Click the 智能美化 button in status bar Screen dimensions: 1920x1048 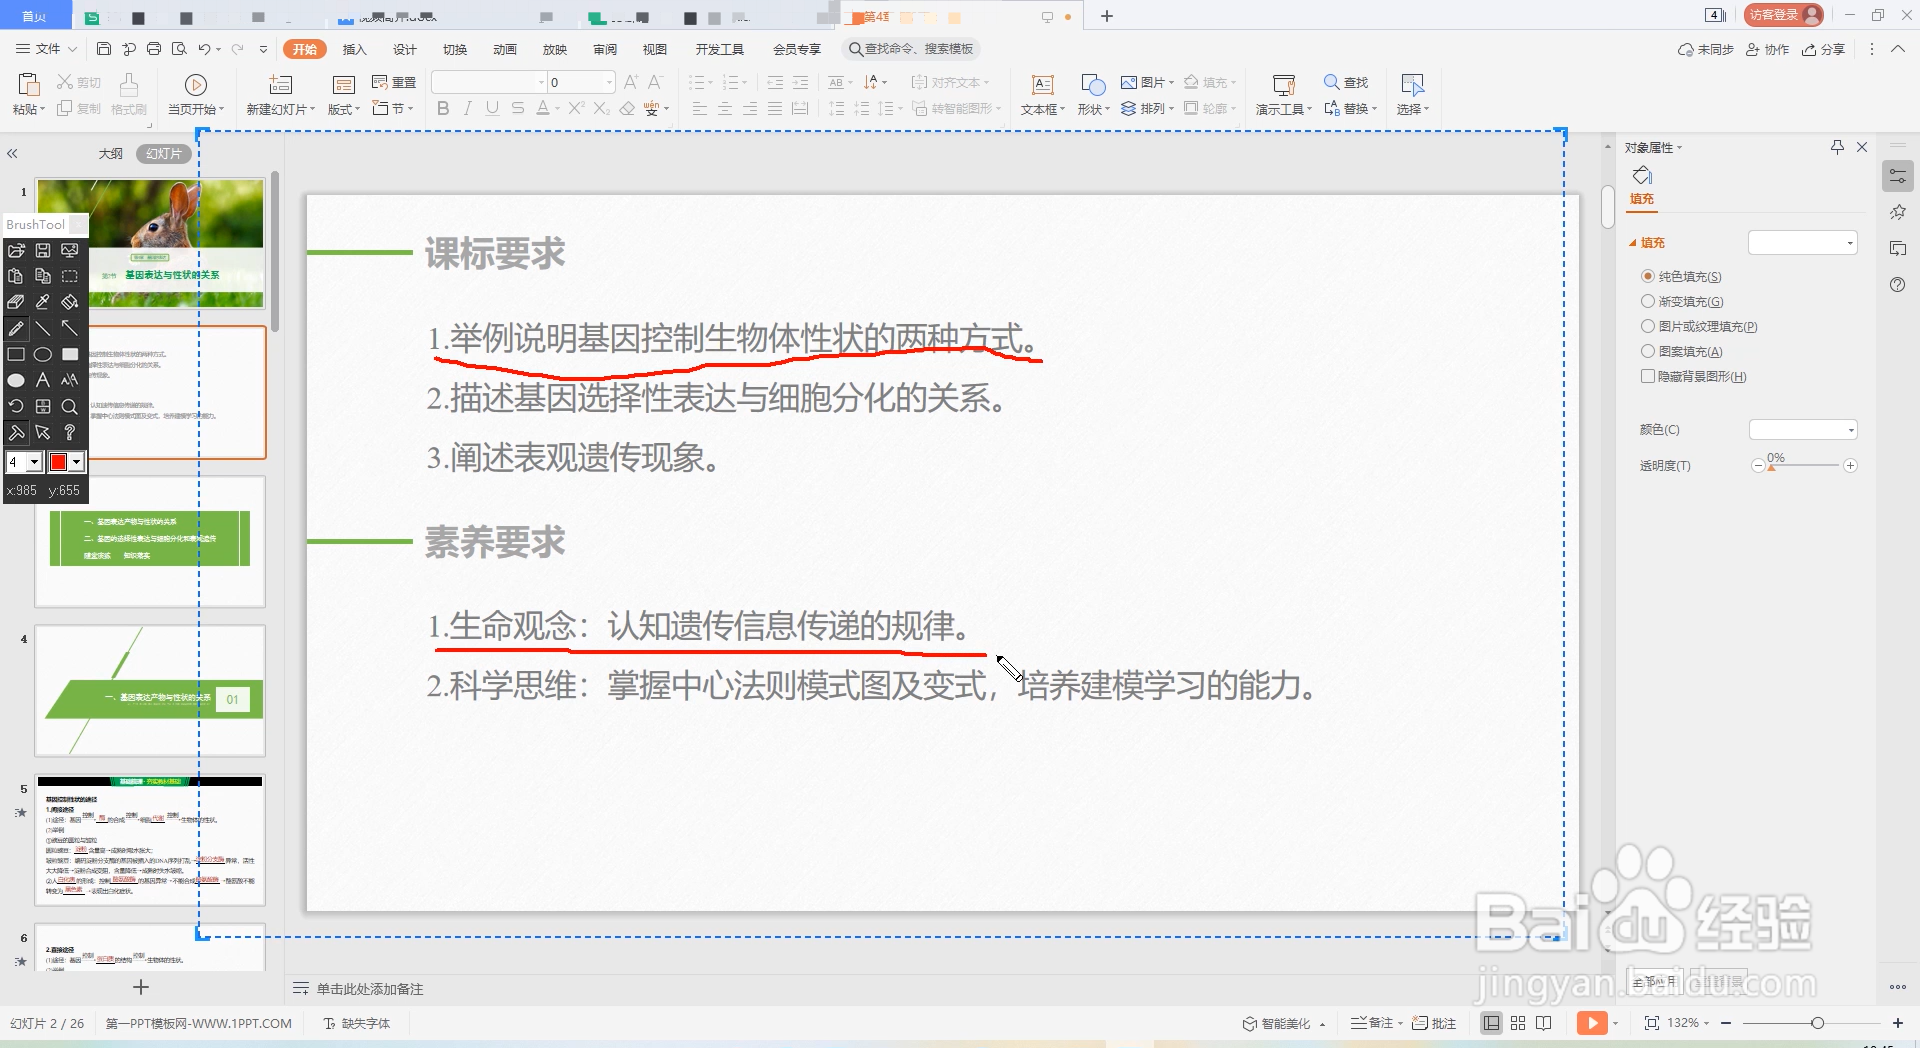click(x=1283, y=1023)
